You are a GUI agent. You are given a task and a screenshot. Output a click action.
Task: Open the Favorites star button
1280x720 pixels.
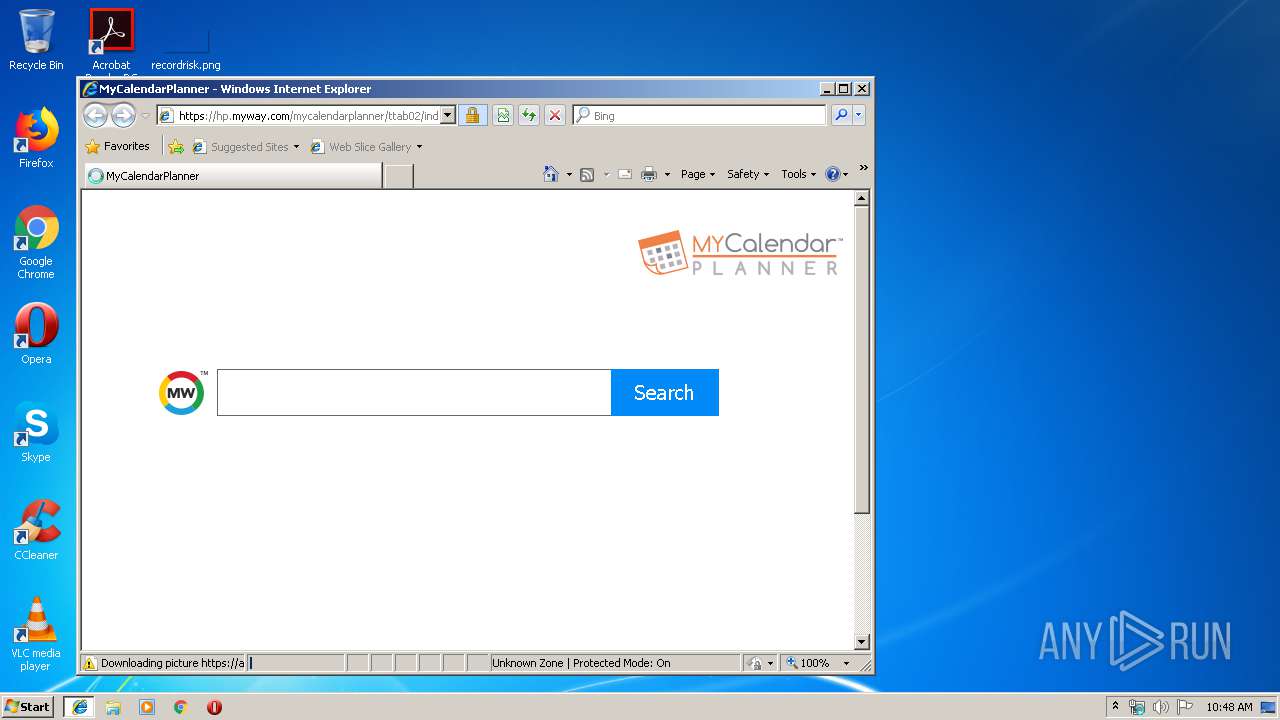[117, 146]
